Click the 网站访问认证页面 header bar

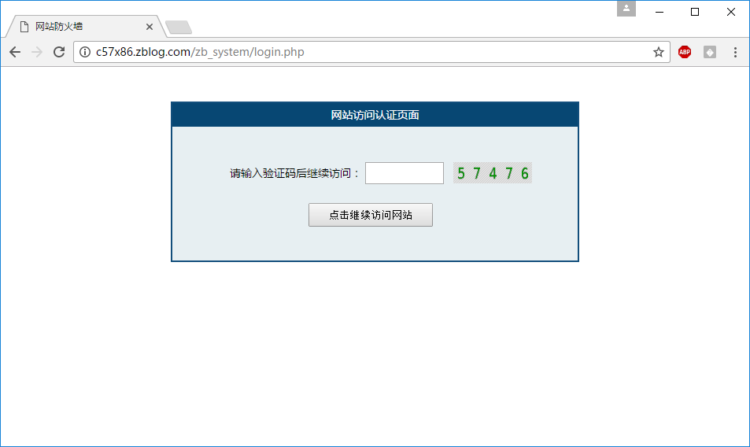click(375, 115)
